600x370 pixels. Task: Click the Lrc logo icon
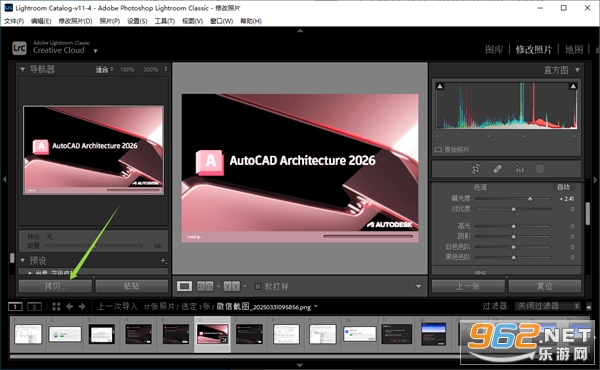19,48
